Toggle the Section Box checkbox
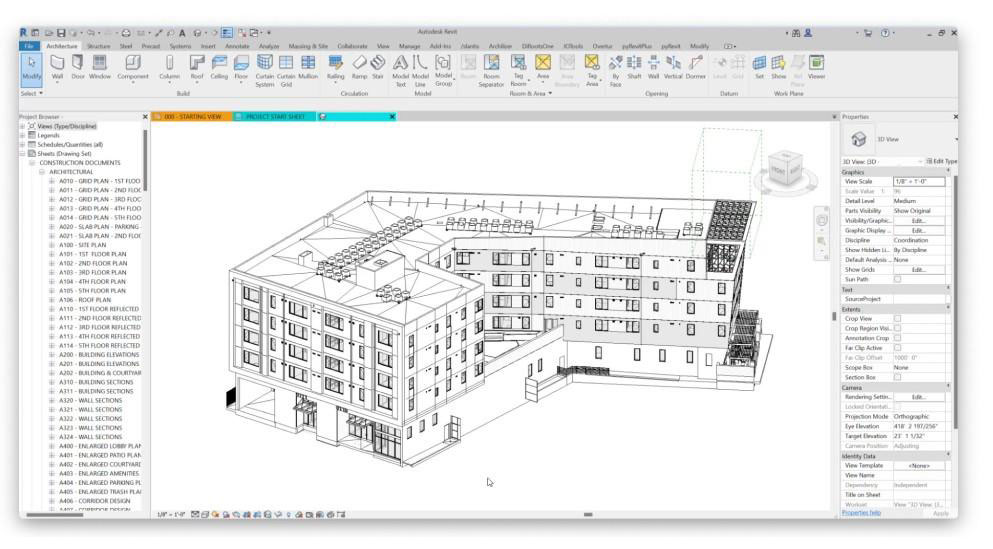 (897, 377)
